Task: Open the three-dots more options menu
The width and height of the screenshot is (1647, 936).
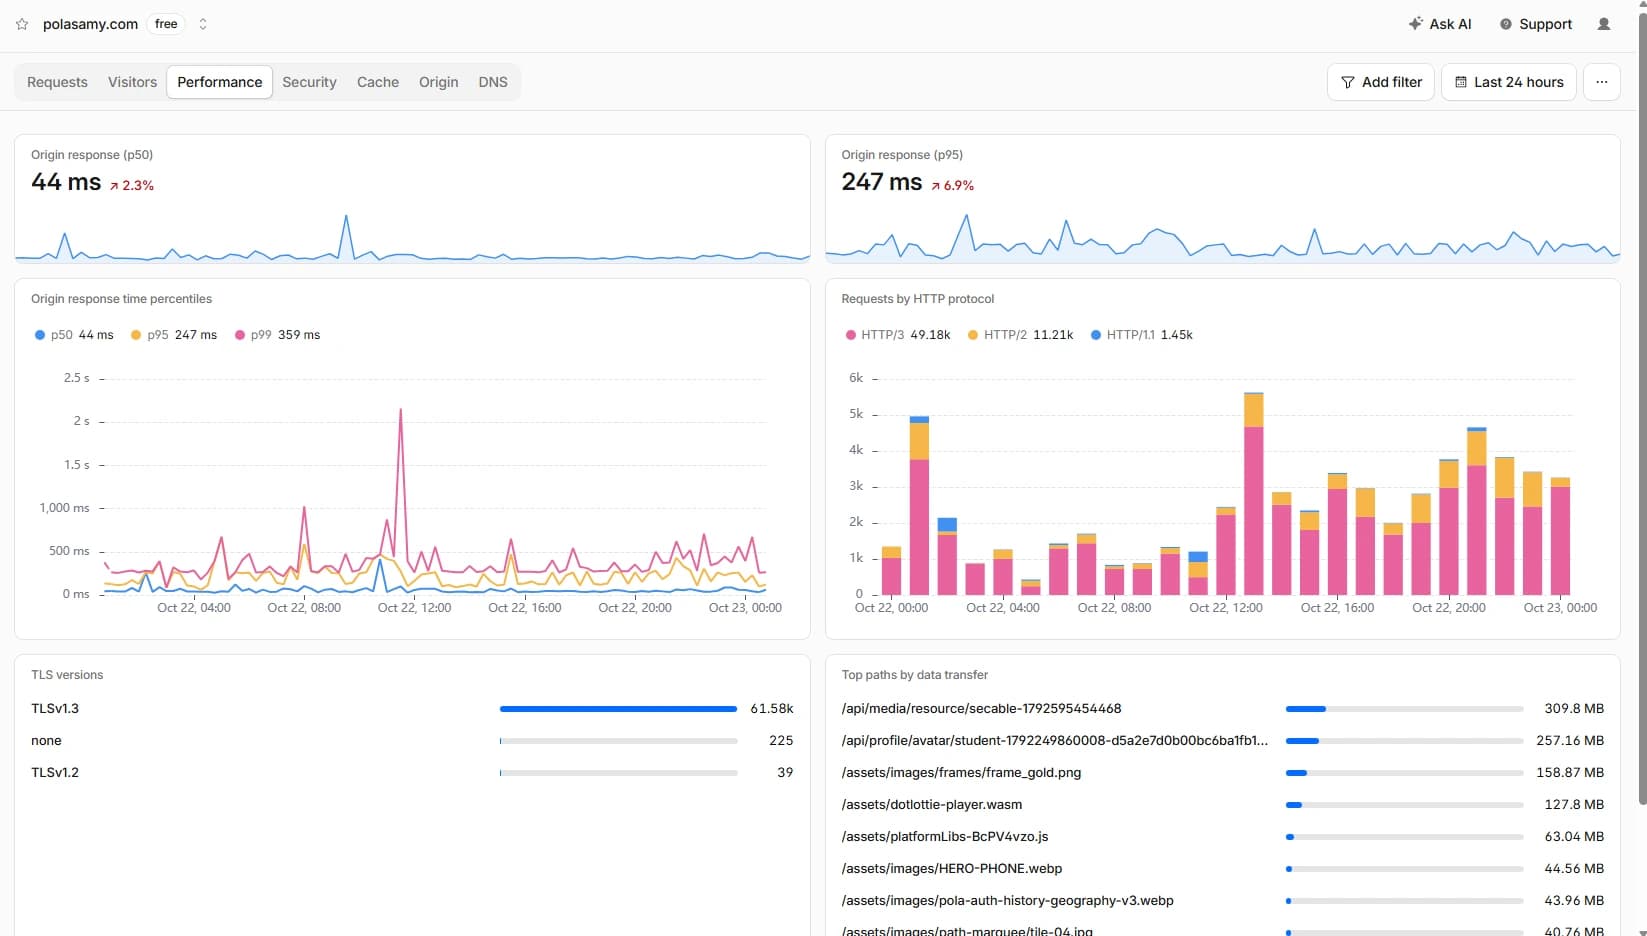Action: pyautogui.click(x=1602, y=82)
